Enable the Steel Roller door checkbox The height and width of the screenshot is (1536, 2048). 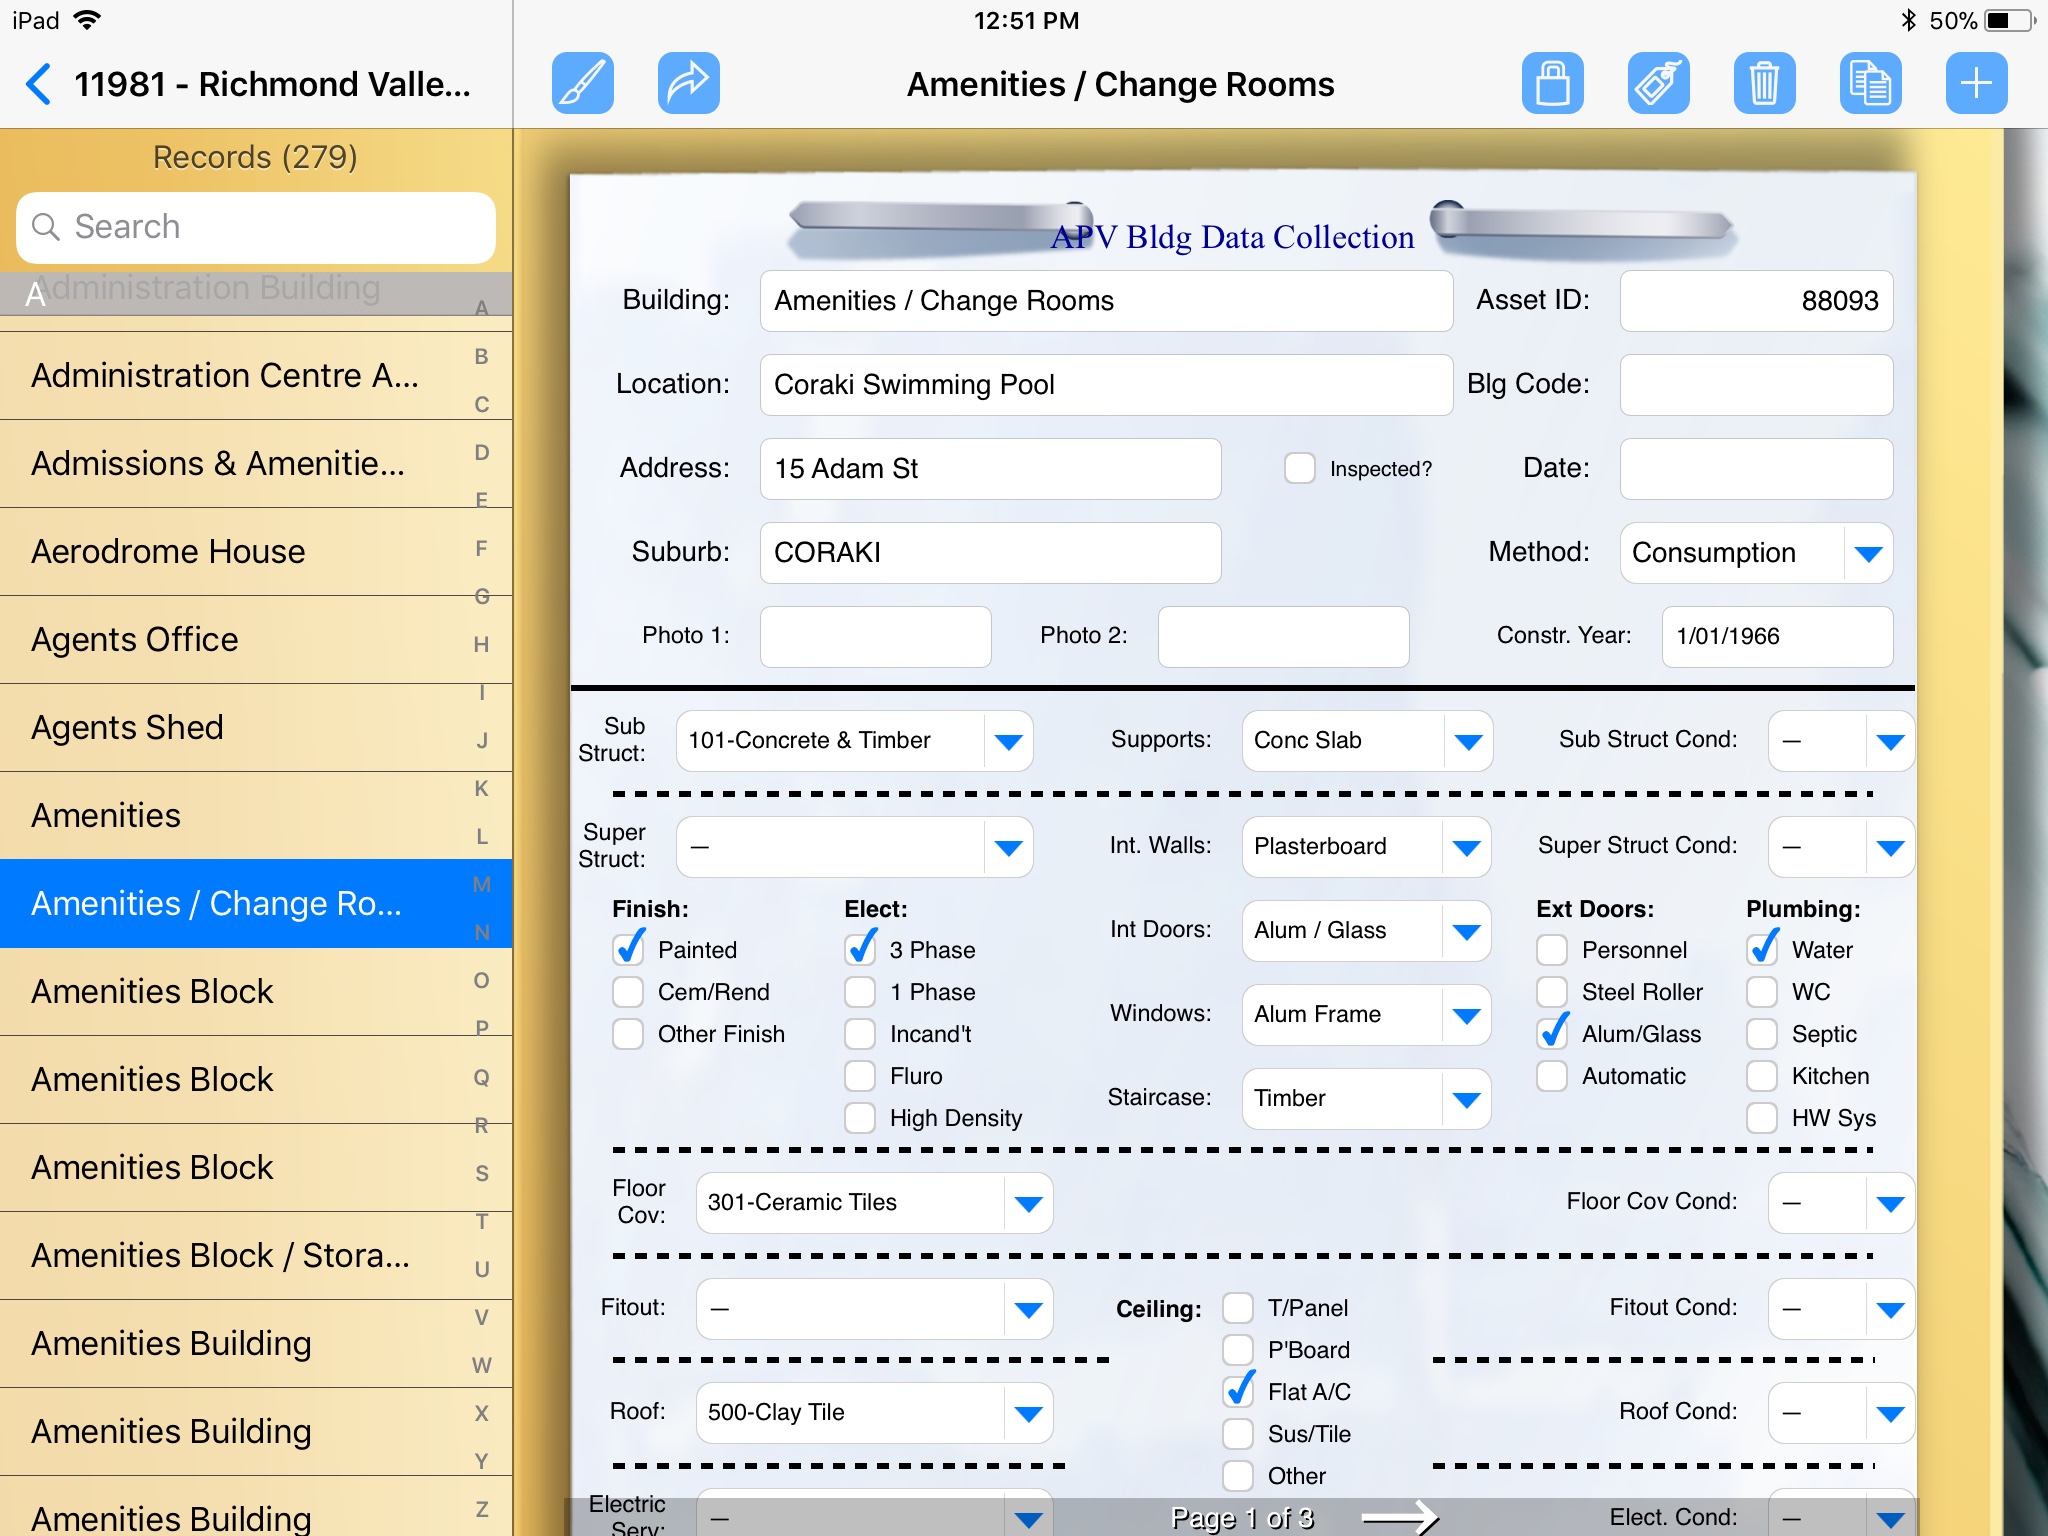coord(1552,992)
